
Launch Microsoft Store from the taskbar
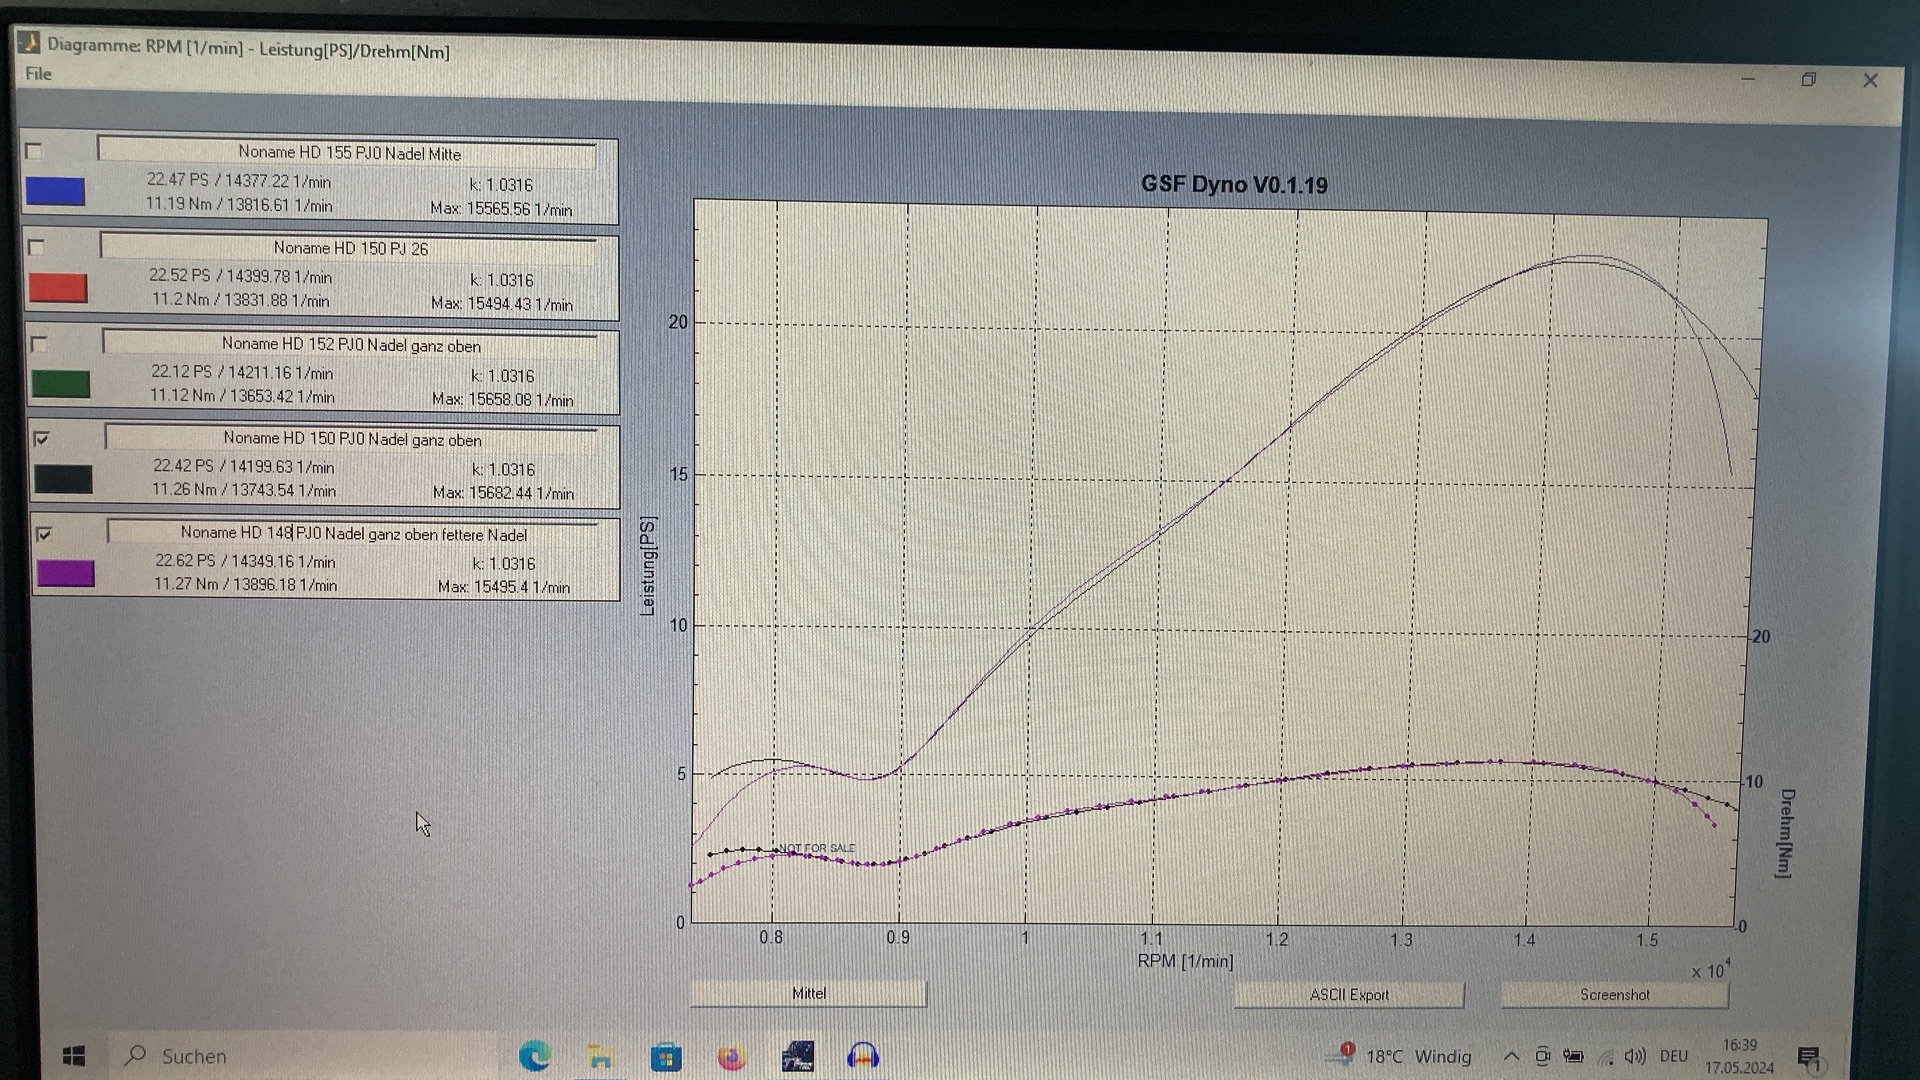point(666,1057)
